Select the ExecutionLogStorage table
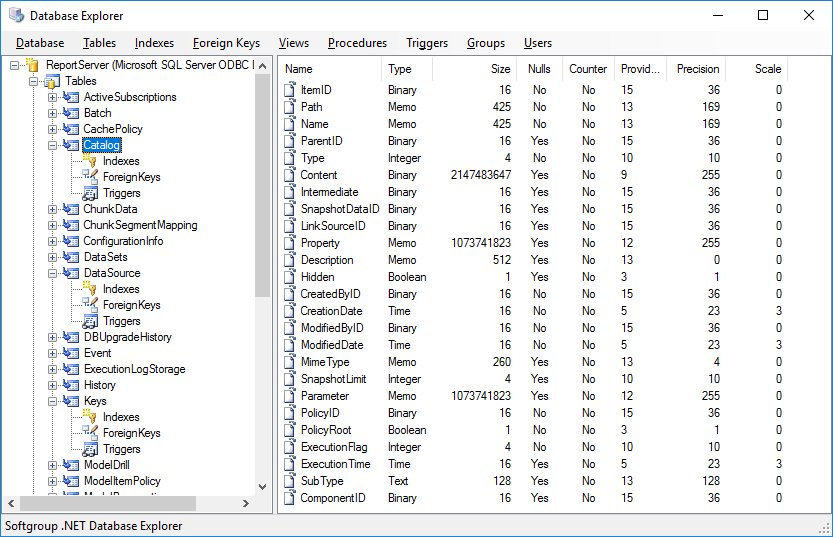Image resolution: width=833 pixels, height=537 pixels. click(134, 369)
